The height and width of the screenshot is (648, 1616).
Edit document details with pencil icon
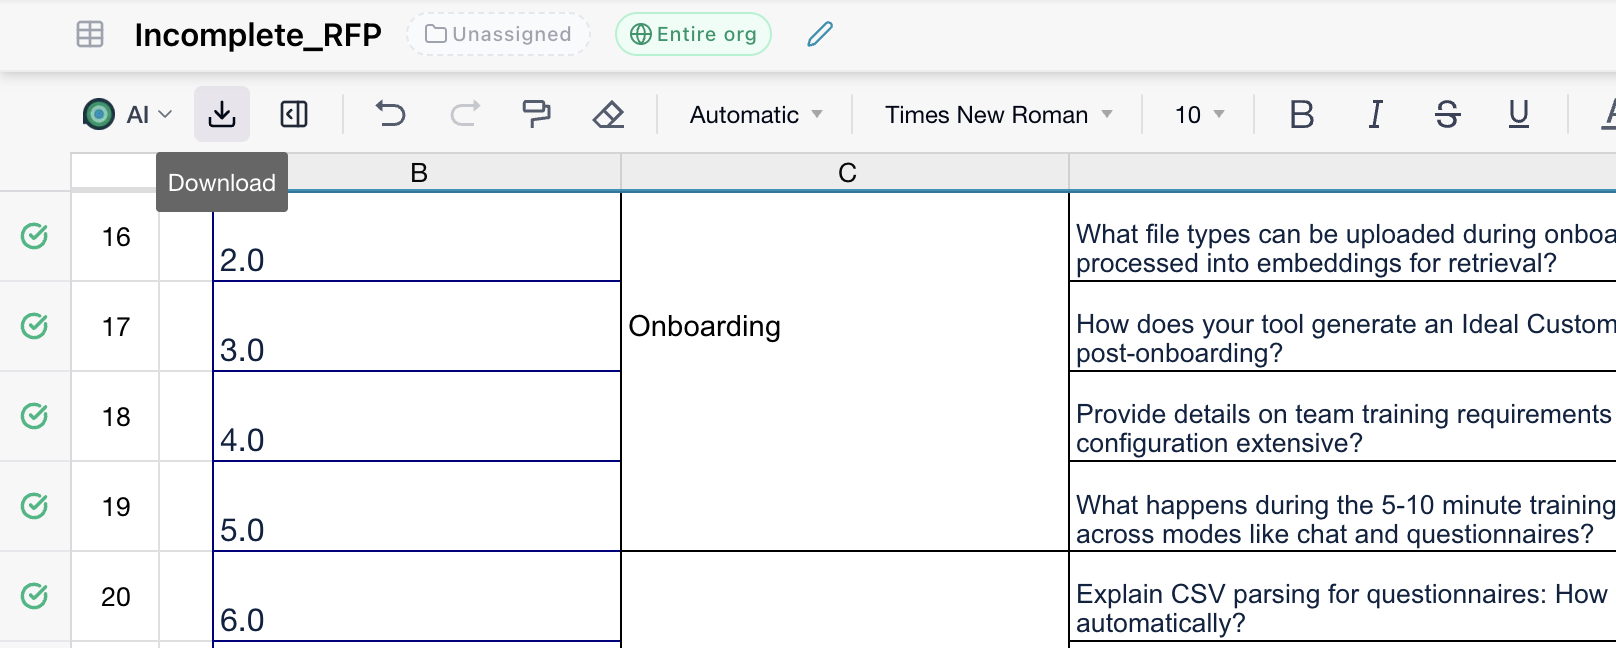820,34
